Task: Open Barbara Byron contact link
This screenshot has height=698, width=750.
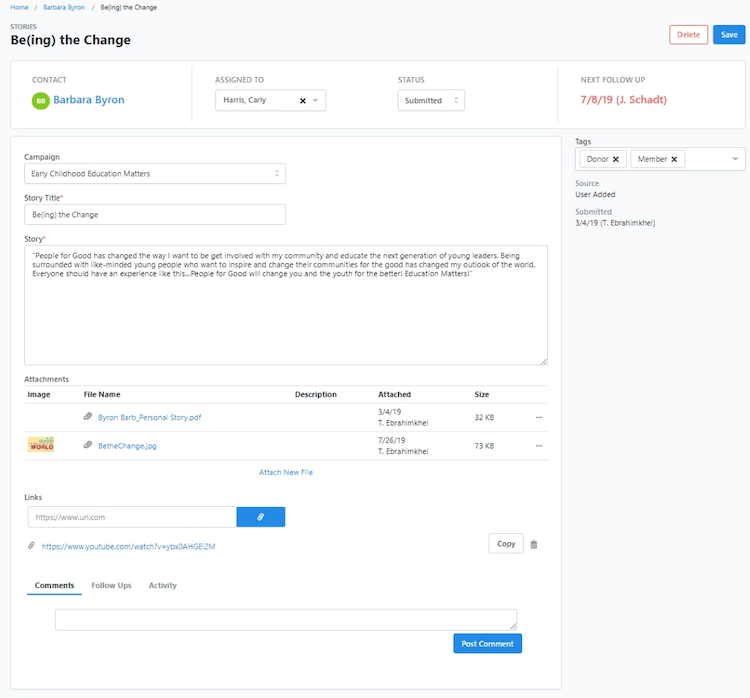Action: click(x=88, y=100)
